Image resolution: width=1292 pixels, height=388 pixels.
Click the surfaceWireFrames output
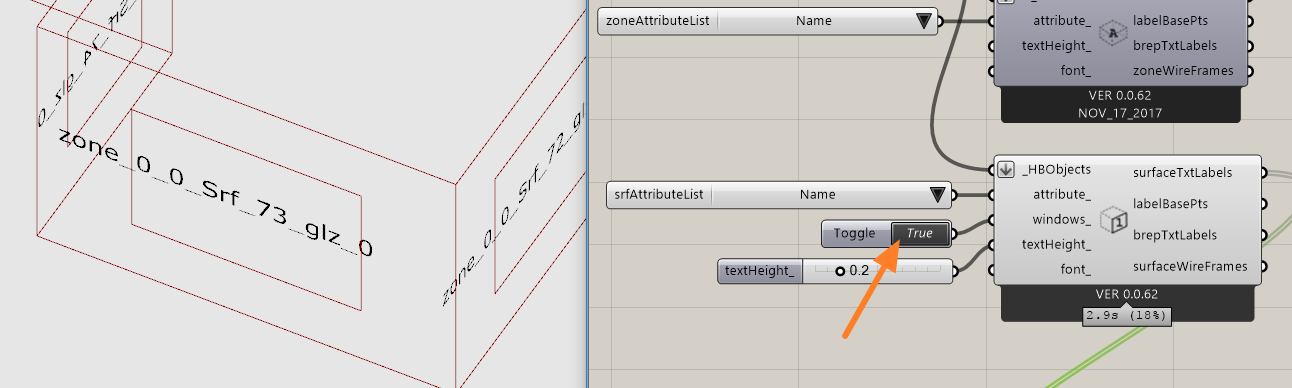(x=1190, y=267)
